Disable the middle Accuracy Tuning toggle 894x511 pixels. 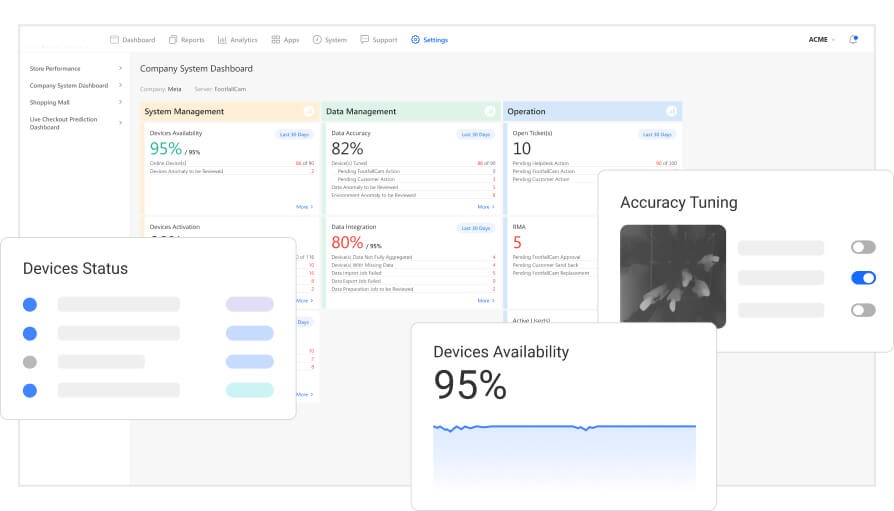click(863, 278)
